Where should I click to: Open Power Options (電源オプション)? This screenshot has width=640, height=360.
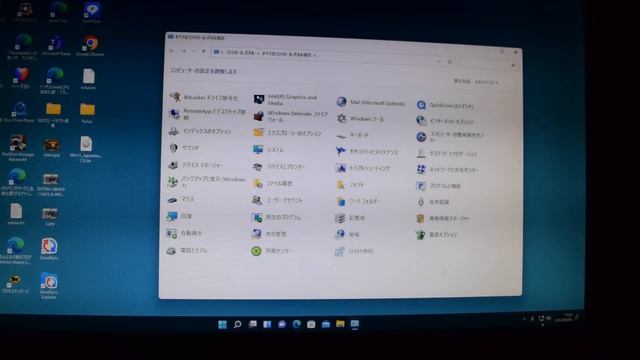(x=436, y=235)
